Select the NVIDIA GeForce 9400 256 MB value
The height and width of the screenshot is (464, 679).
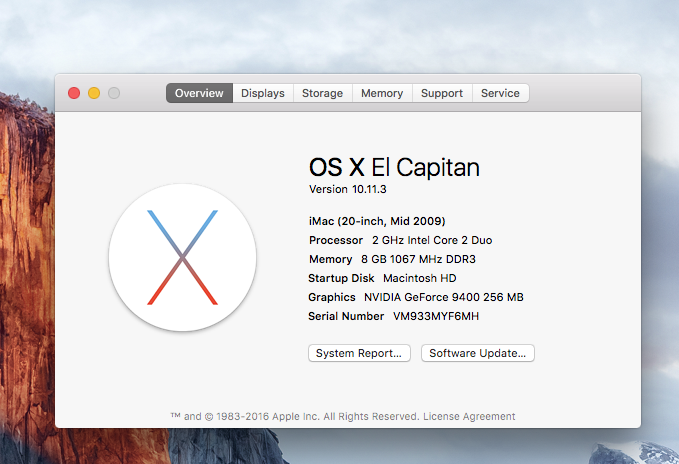pos(444,297)
